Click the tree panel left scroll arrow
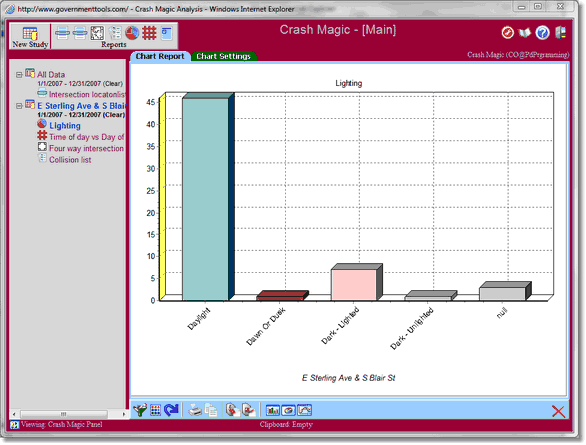The image size is (586, 445). click(14, 414)
